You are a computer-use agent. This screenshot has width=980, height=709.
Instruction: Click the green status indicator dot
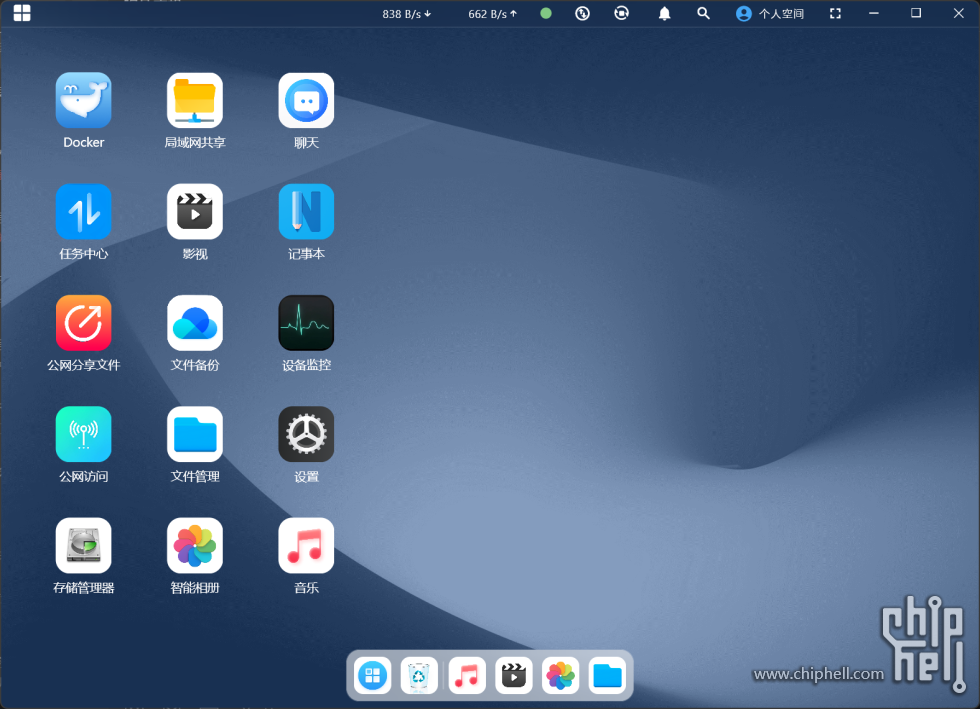(x=546, y=13)
